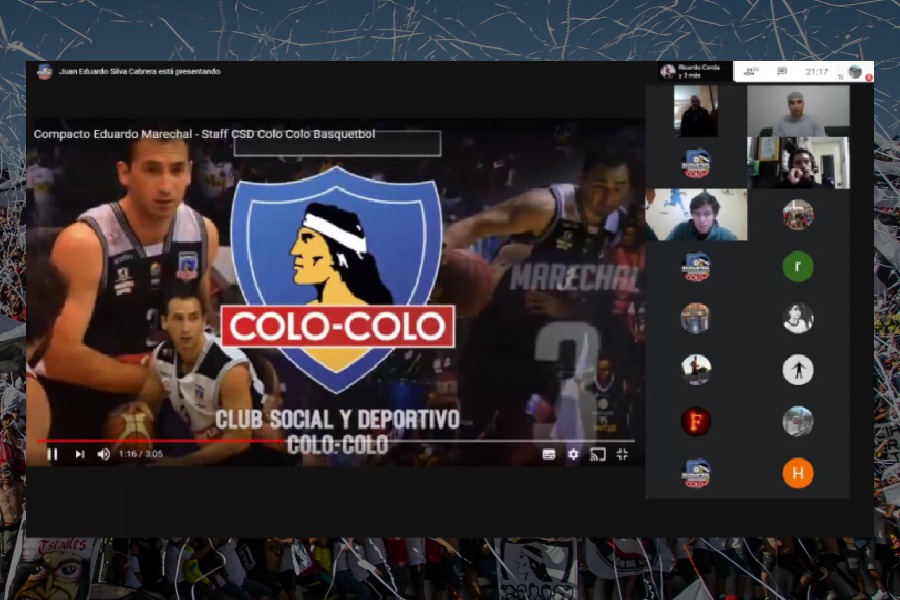Open your account avatar in Meet bar

click(855, 72)
